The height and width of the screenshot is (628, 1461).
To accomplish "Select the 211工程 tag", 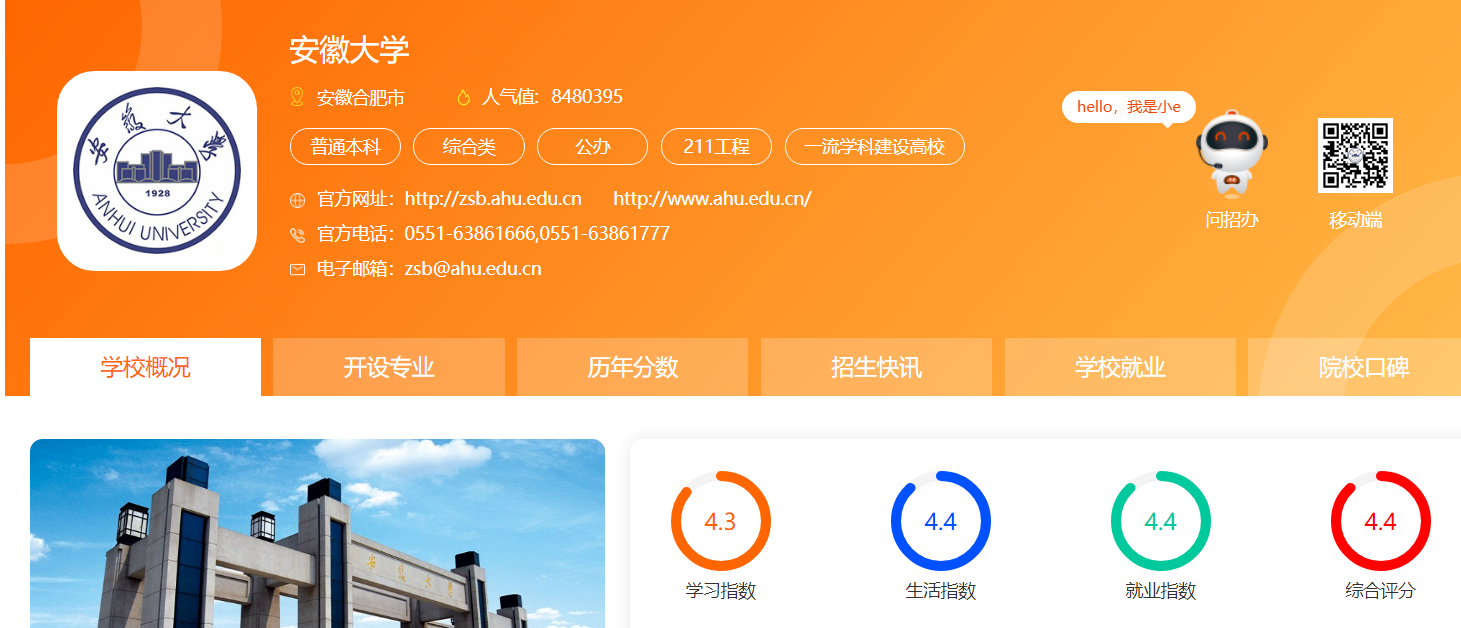I will click(716, 147).
